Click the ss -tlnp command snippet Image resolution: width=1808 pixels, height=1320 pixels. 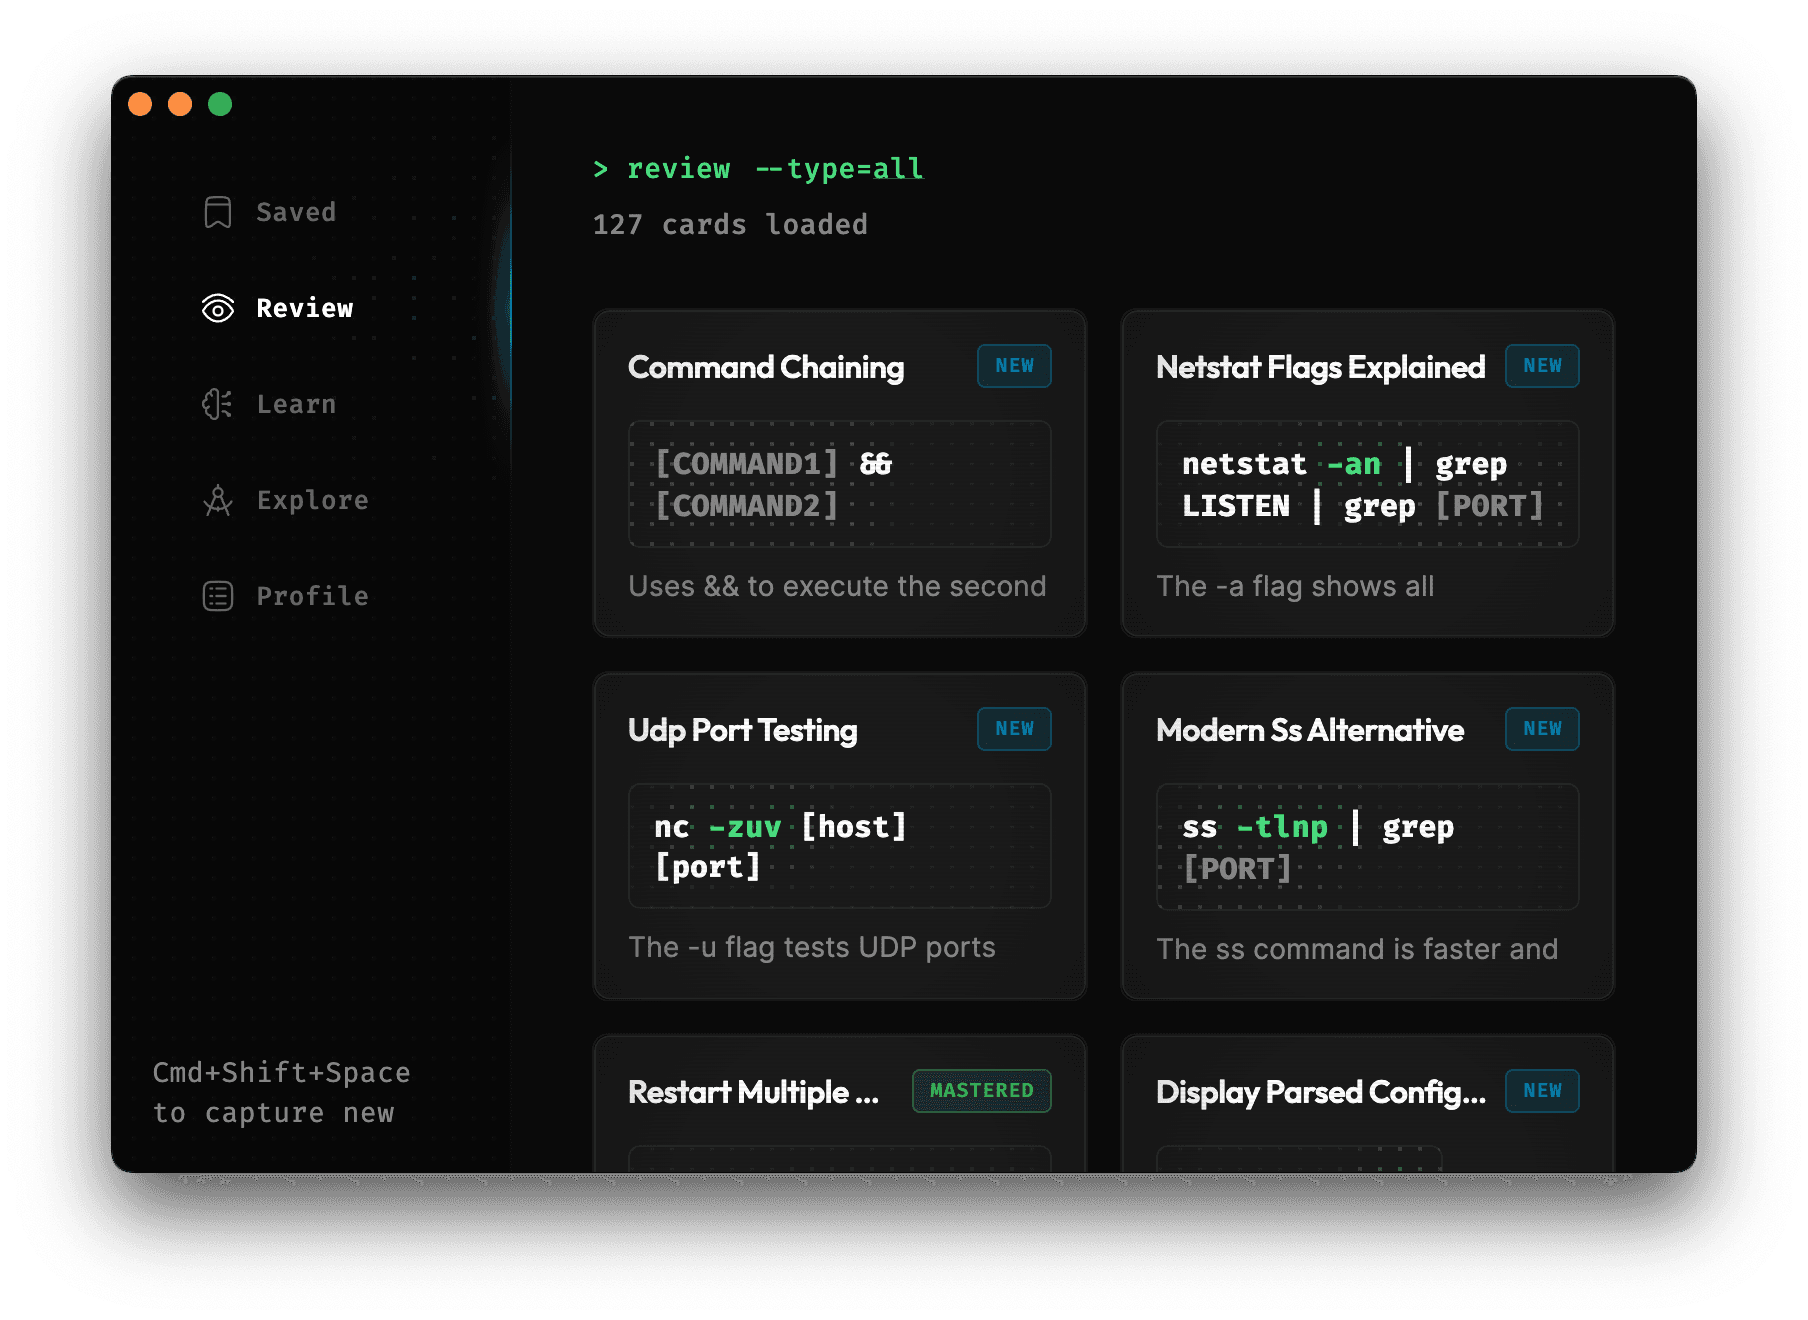[1366, 847]
